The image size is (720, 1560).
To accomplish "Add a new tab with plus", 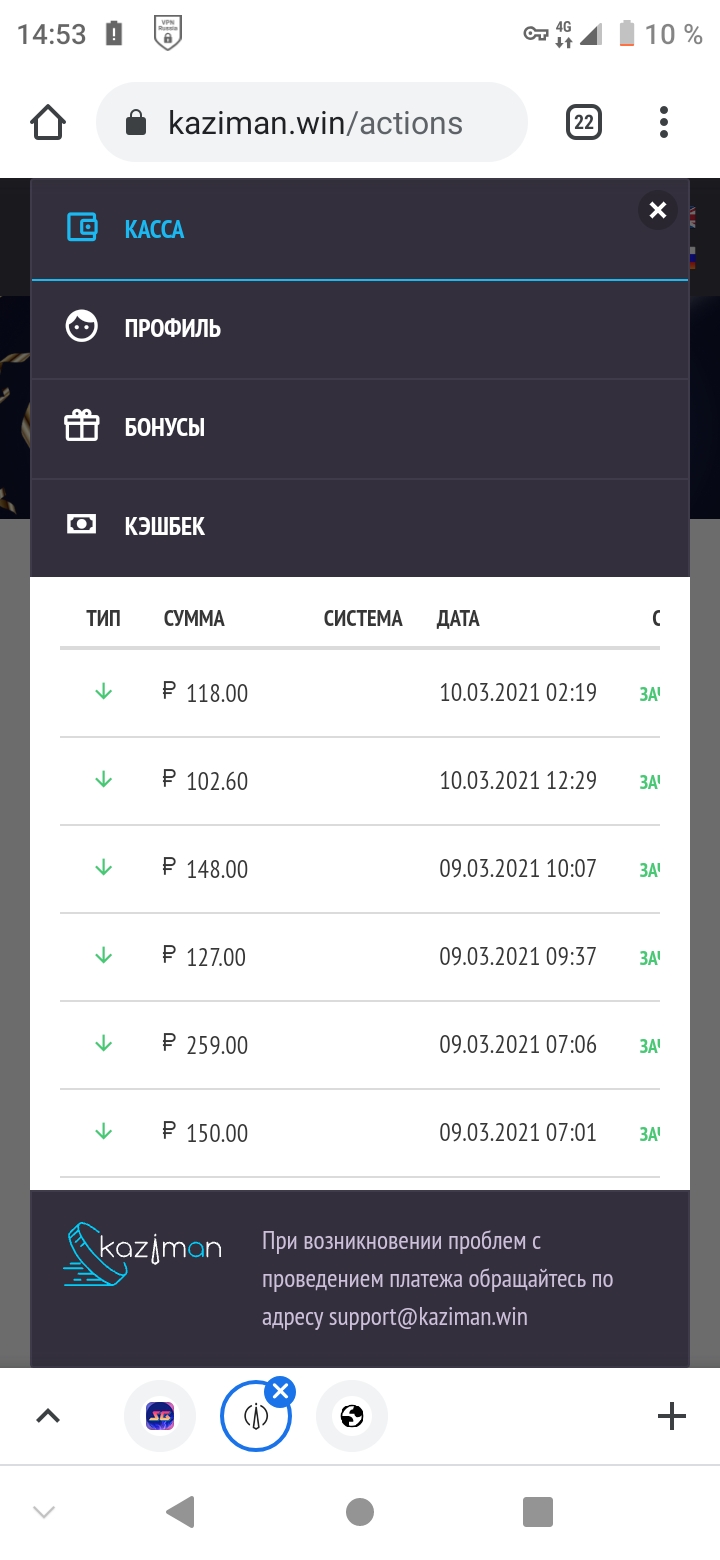I will [x=671, y=1415].
